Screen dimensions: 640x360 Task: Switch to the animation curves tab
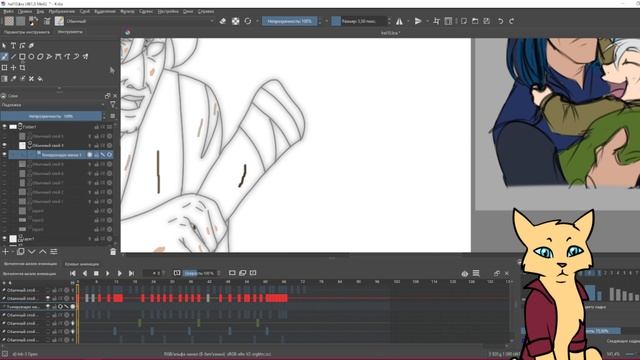click(x=82, y=264)
